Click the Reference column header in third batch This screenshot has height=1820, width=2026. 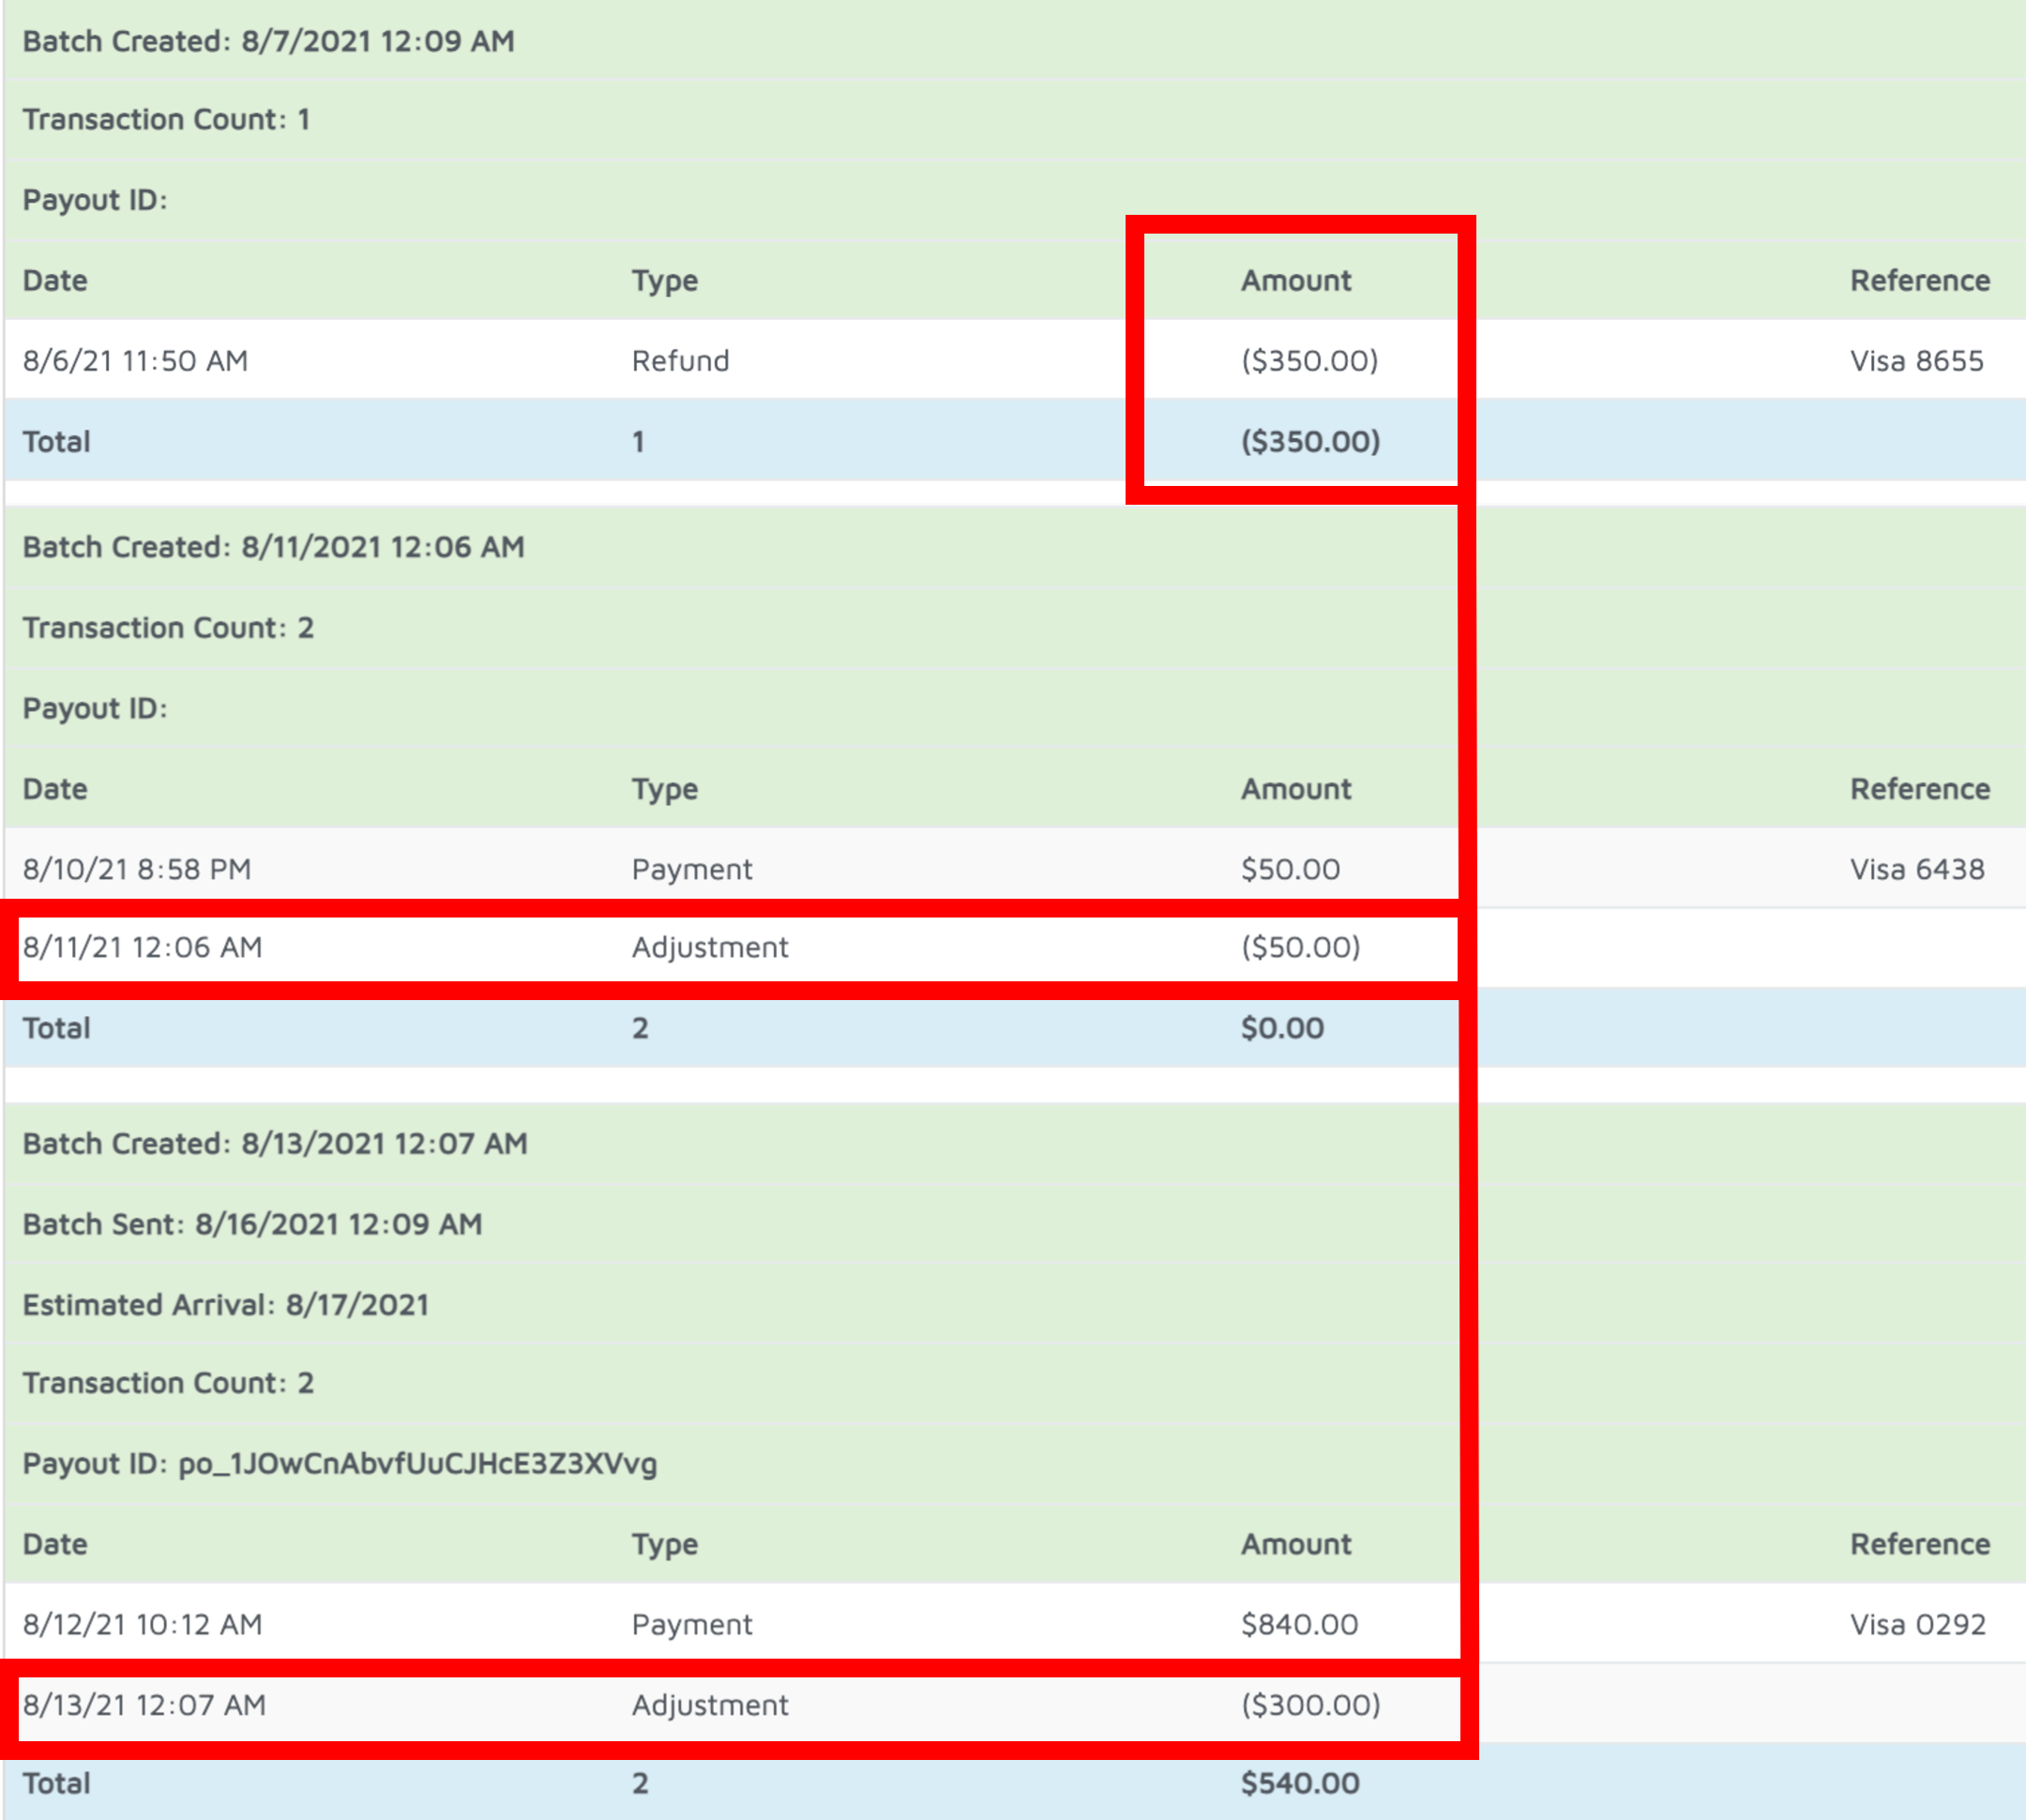(1919, 1544)
